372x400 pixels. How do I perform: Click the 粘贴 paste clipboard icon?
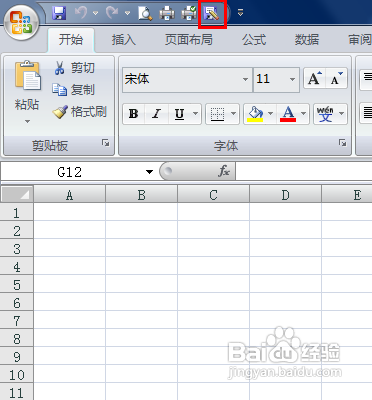(27, 76)
